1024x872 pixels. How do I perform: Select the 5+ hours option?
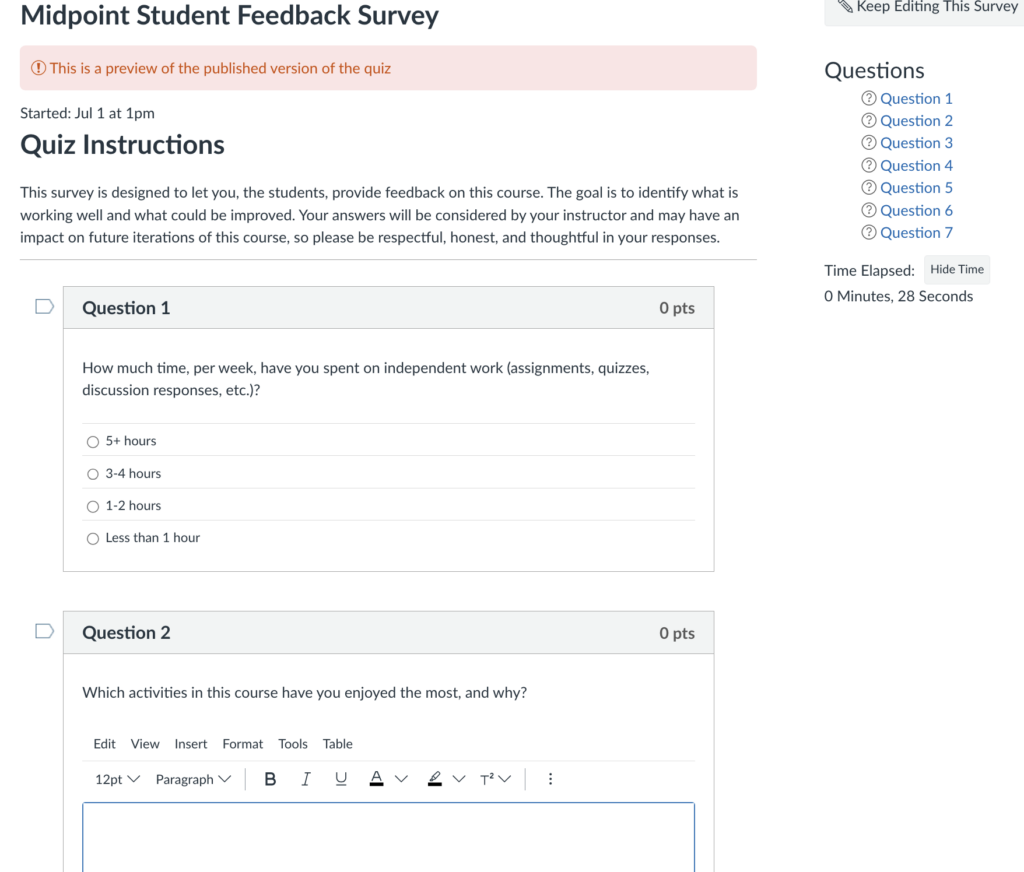[x=93, y=442]
